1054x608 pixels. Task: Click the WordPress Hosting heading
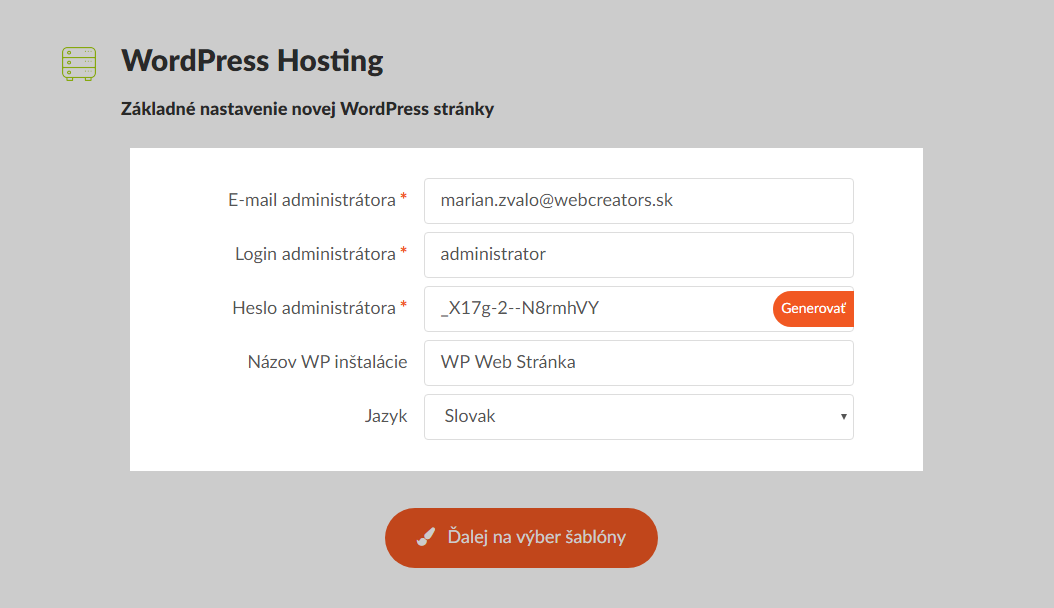[x=252, y=61]
